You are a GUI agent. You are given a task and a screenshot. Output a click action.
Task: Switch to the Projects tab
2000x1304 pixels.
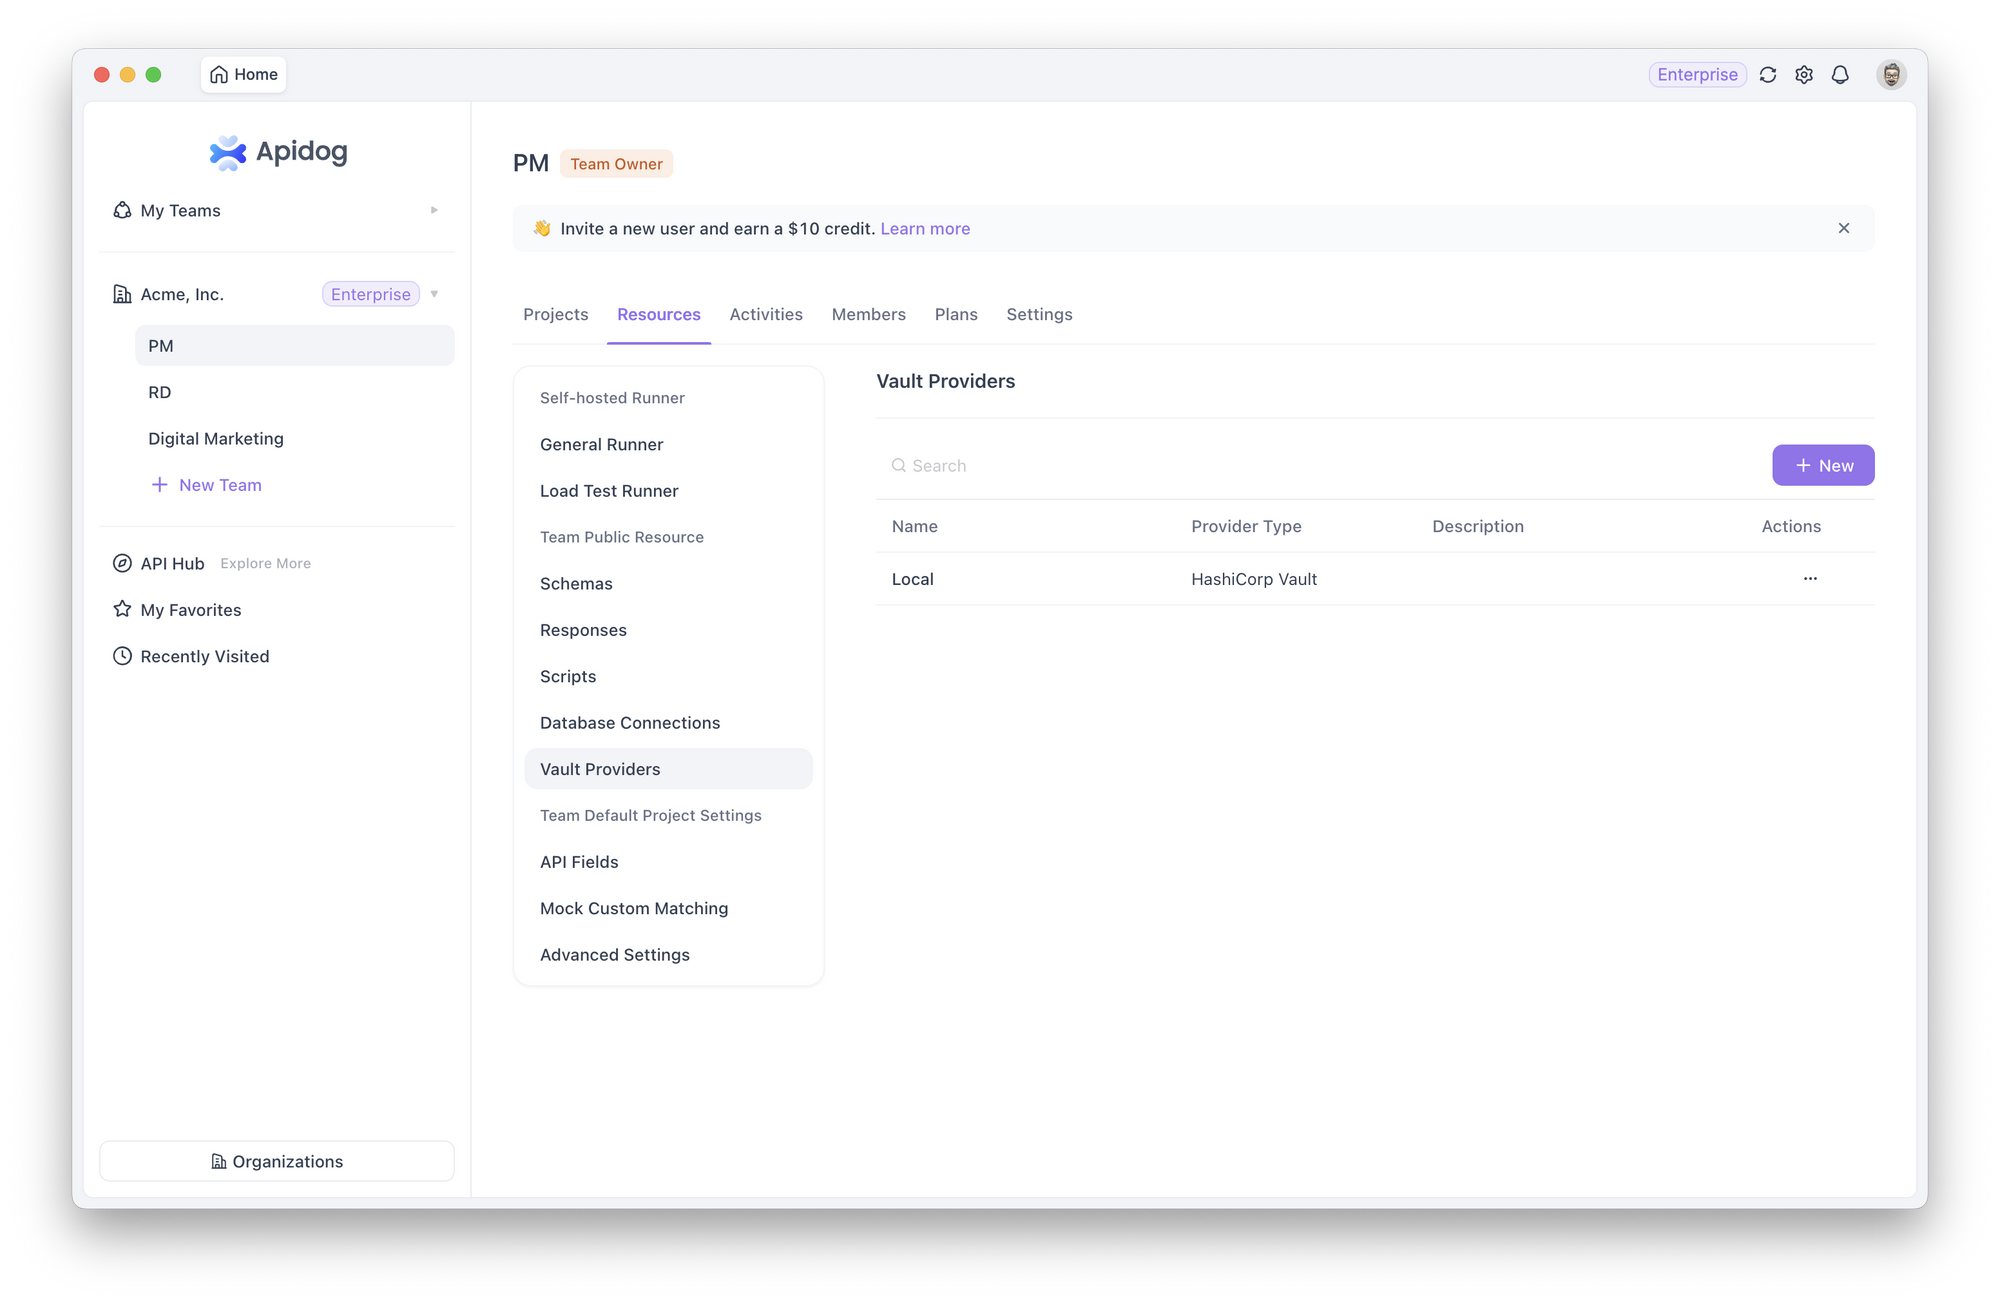tap(555, 314)
